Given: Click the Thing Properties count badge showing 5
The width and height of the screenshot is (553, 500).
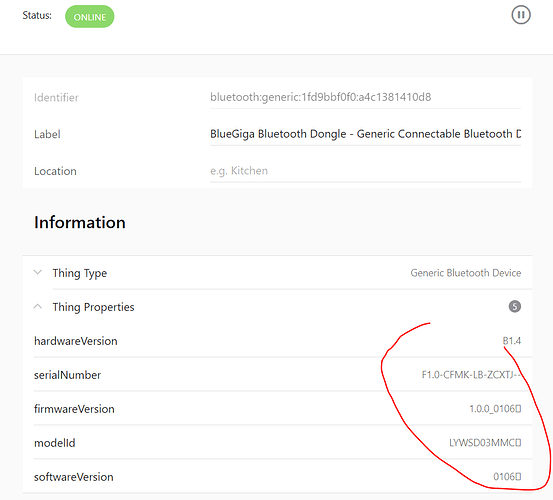Looking at the screenshot, I should (x=515, y=306).
